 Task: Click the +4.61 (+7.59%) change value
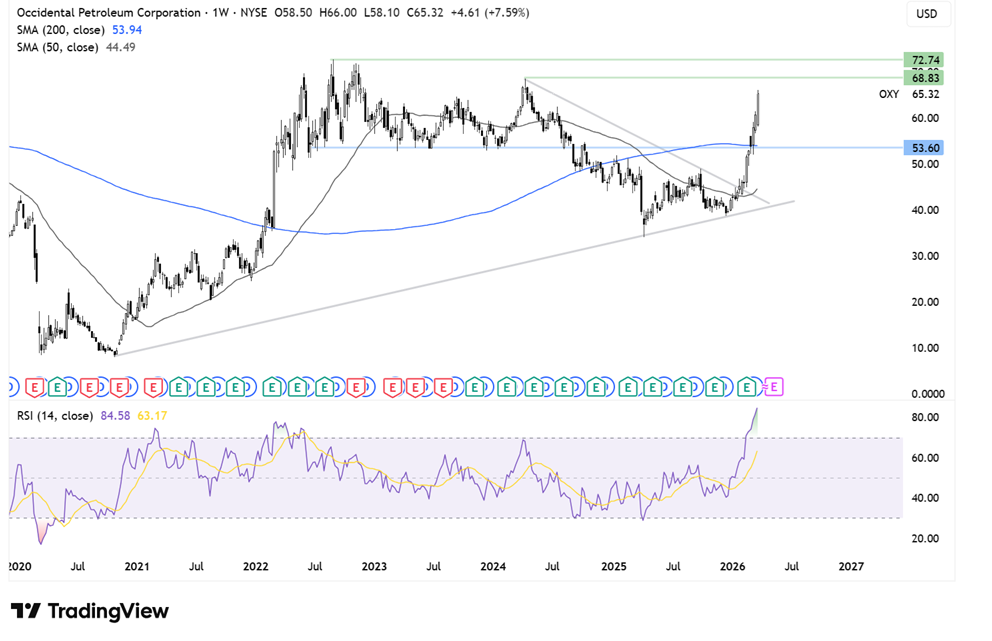pos(490,13)
